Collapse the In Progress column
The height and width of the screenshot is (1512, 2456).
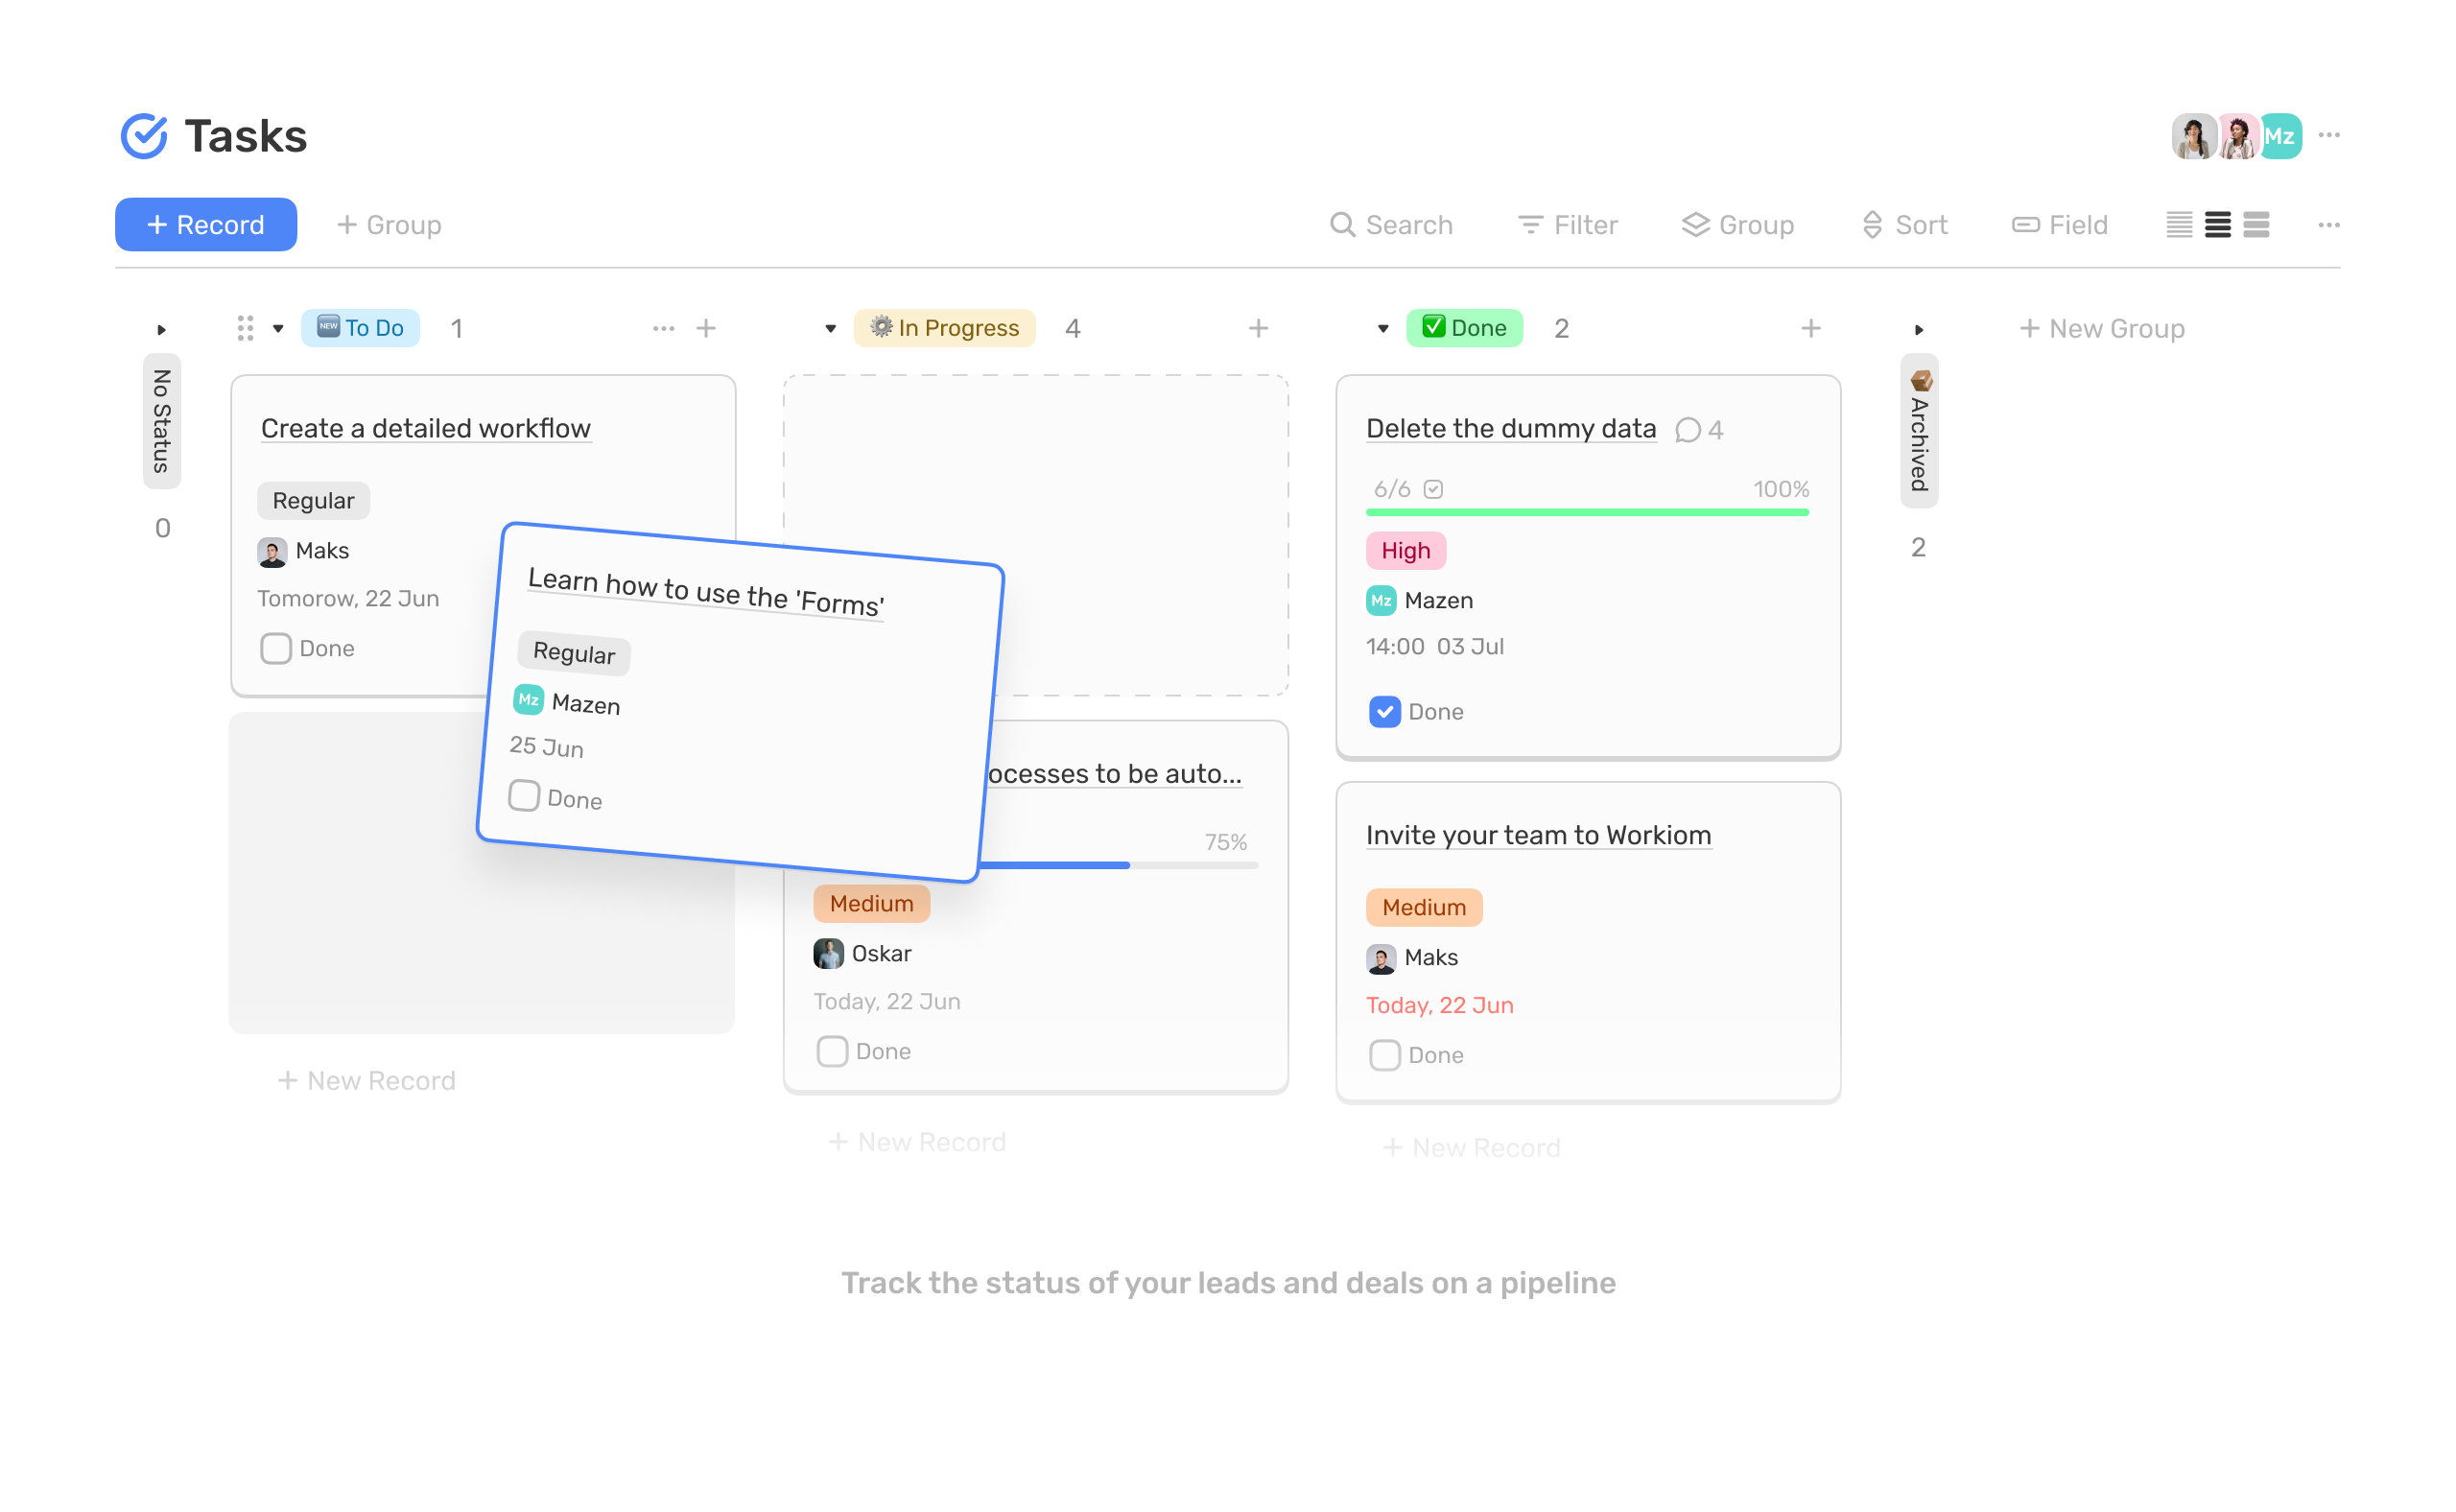[830, 327]
